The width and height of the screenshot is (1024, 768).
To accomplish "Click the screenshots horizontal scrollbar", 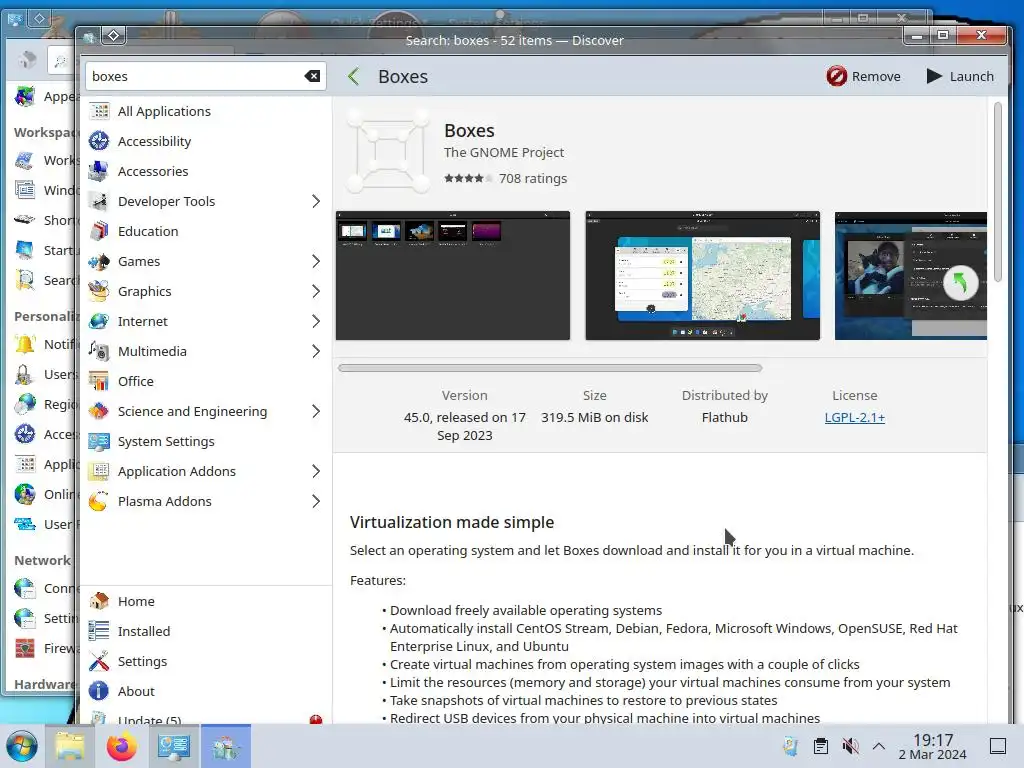I will (550, 368).
